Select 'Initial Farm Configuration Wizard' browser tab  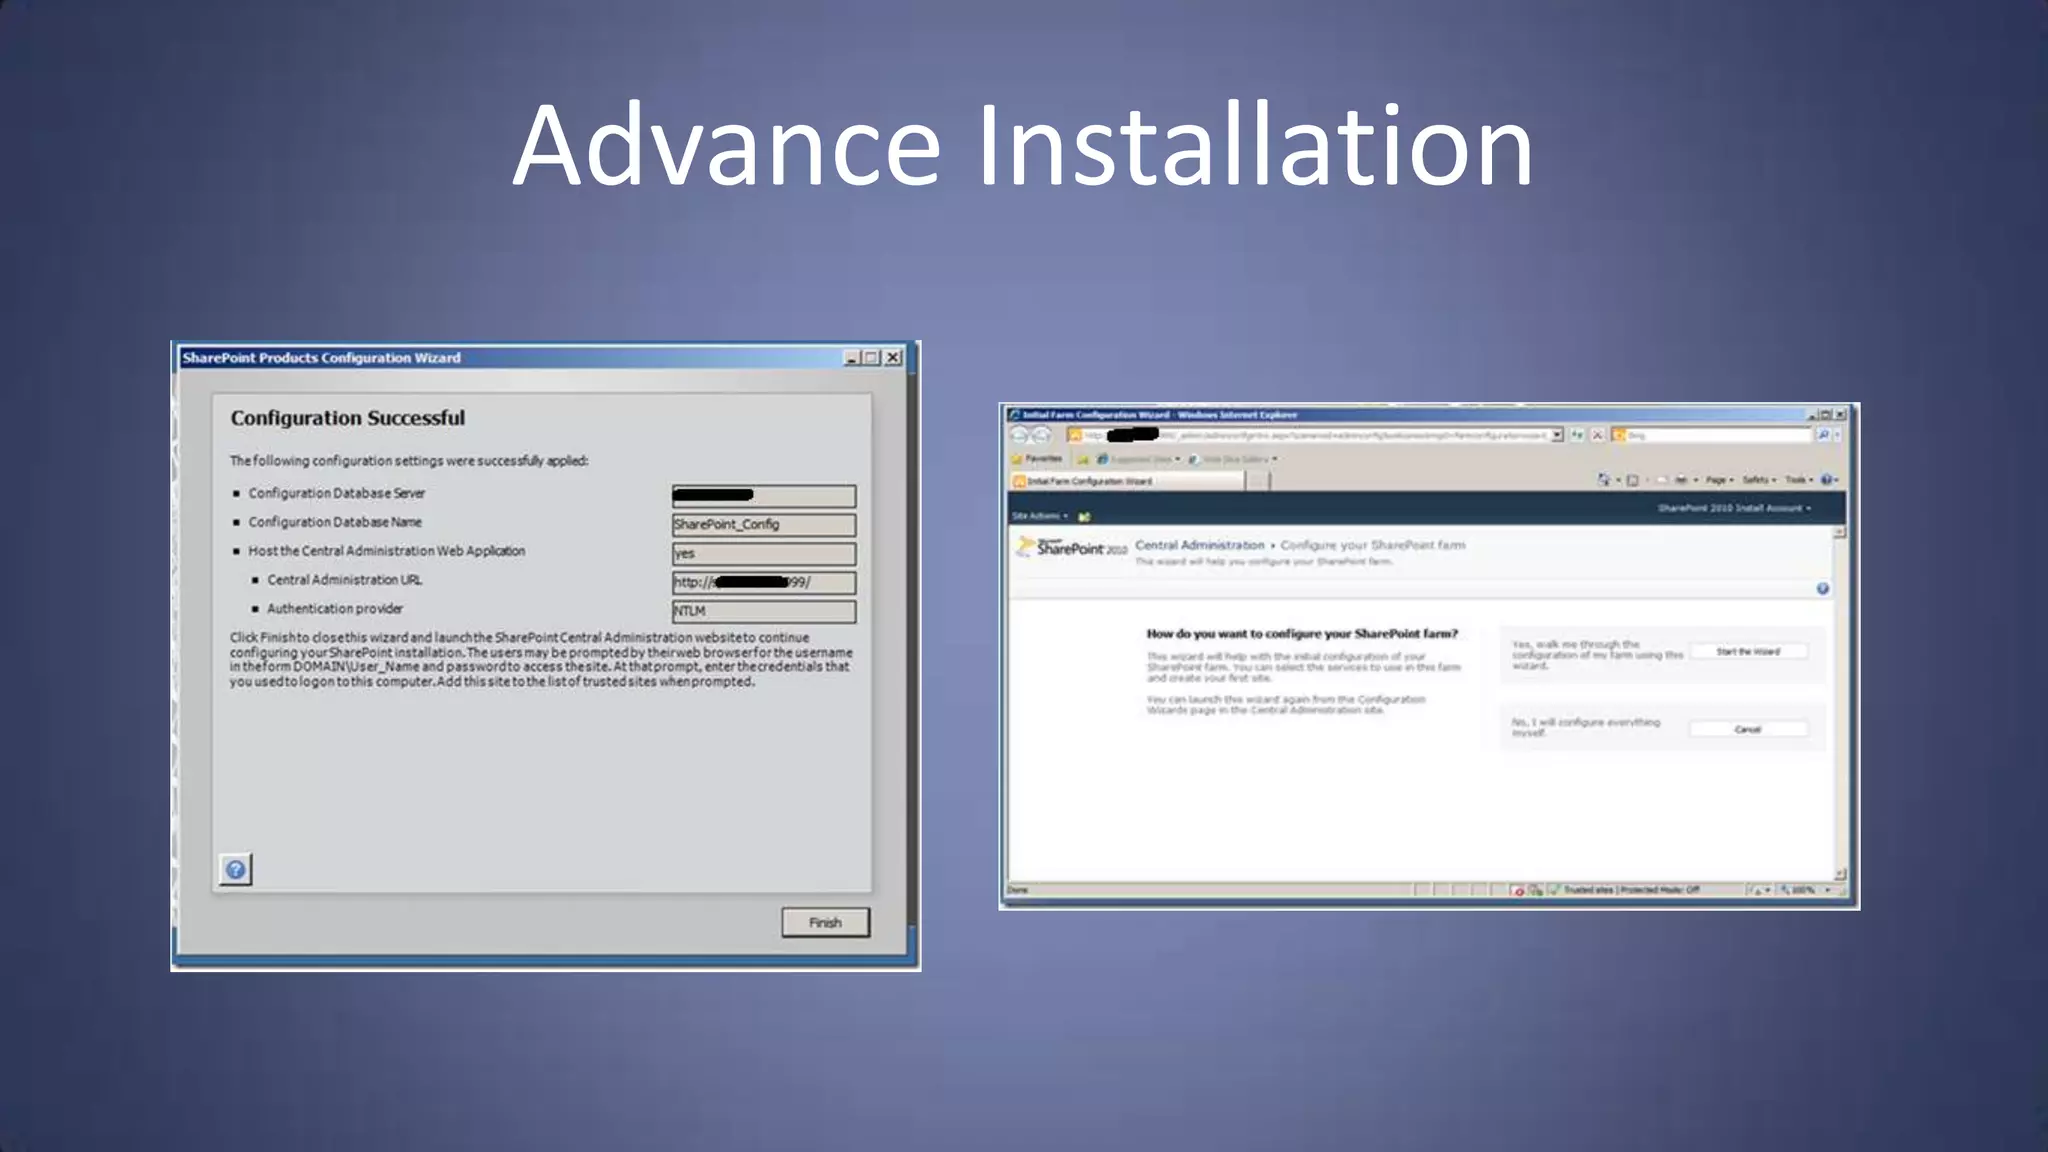(1128, 481)
